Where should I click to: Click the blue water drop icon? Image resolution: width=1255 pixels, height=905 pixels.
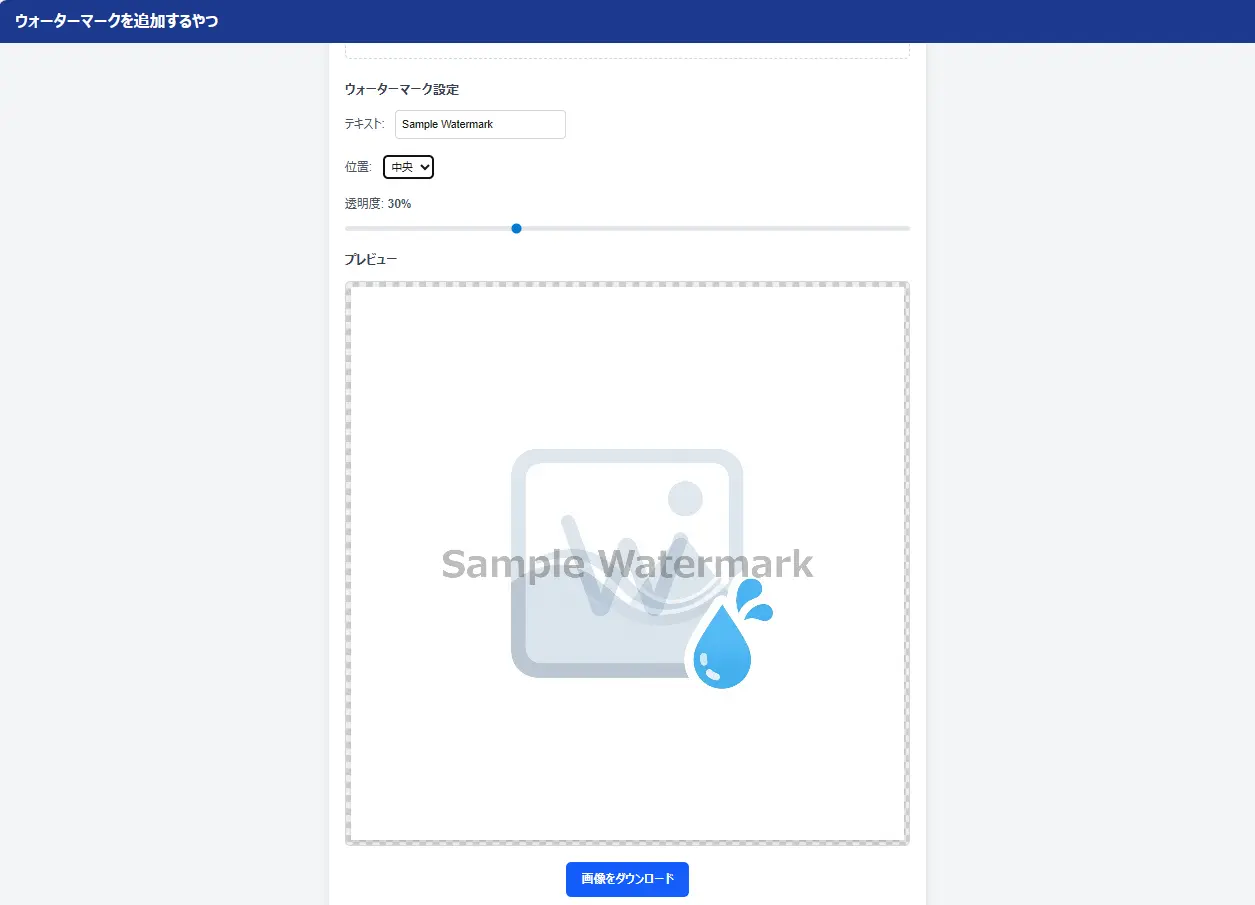point(722,650)
